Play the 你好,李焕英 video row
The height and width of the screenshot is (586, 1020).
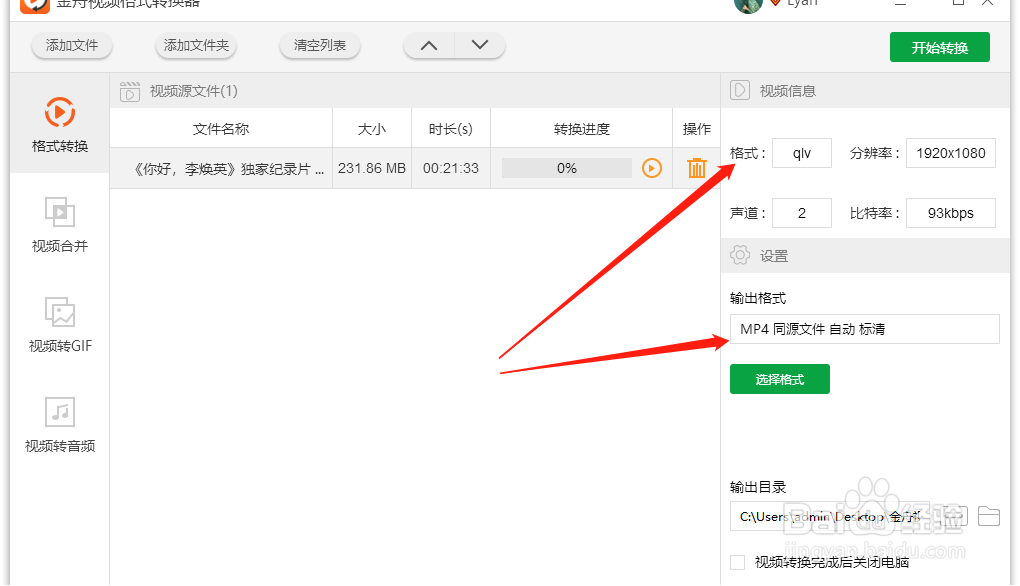tap(652, 168)
